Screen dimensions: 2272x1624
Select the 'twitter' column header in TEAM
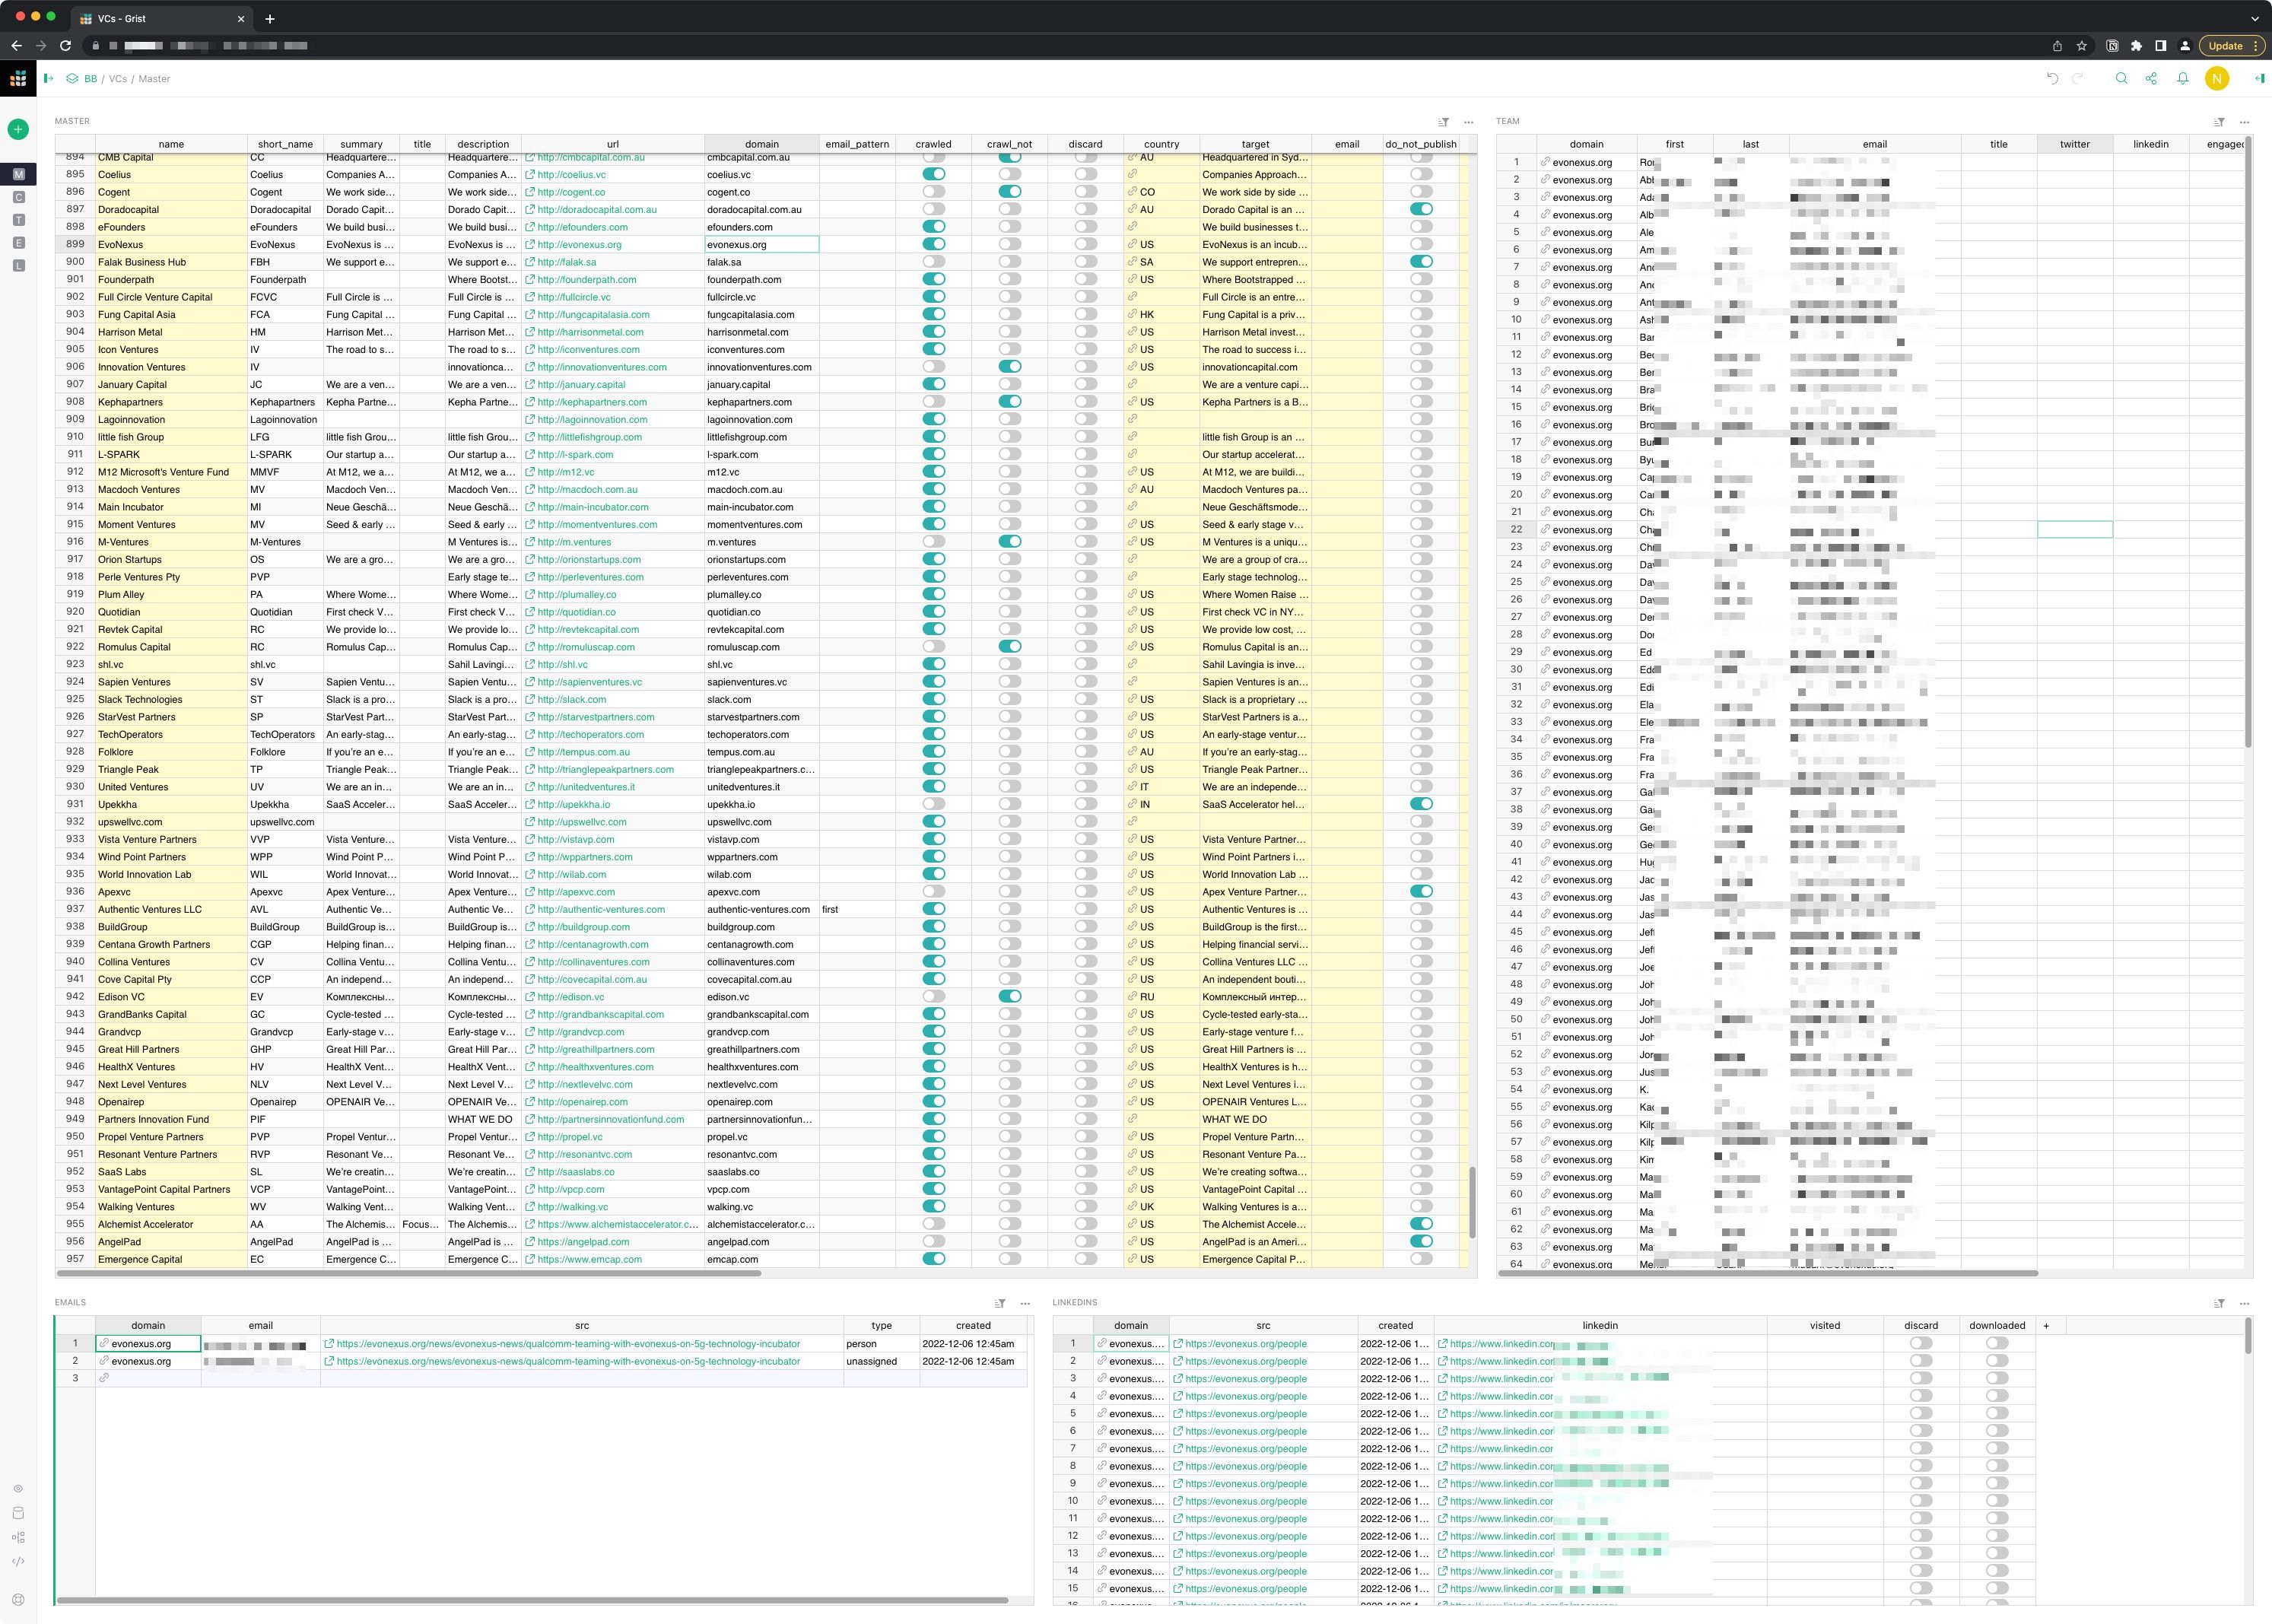pos(2074,144)
